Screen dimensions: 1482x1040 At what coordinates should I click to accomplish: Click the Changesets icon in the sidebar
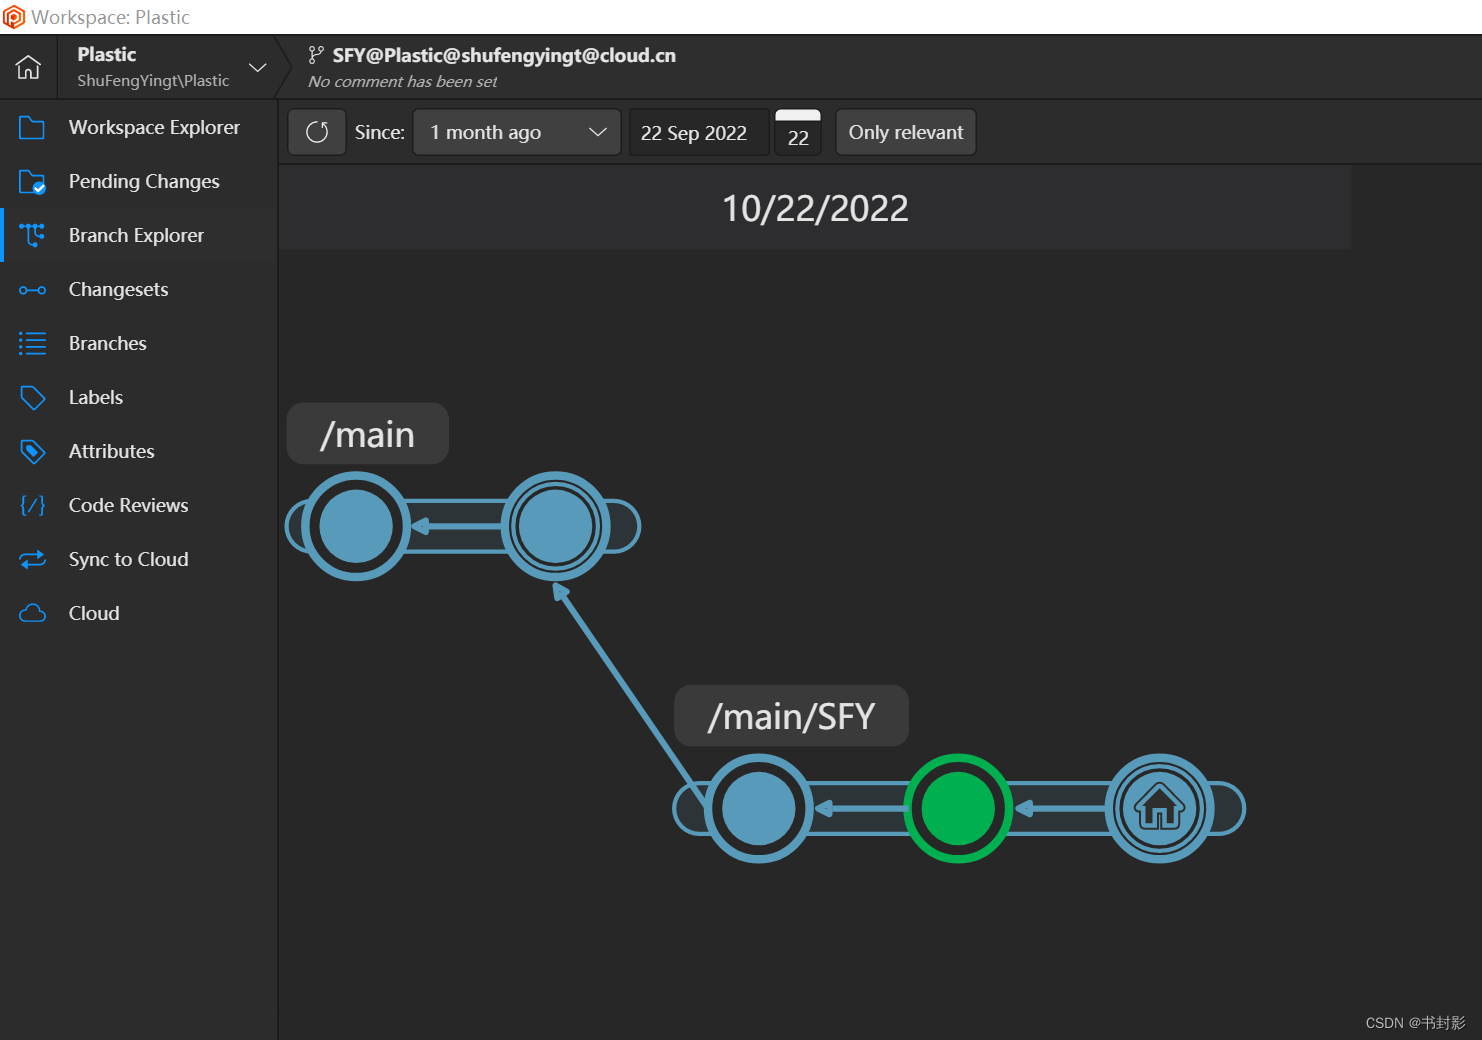[32, 290]
